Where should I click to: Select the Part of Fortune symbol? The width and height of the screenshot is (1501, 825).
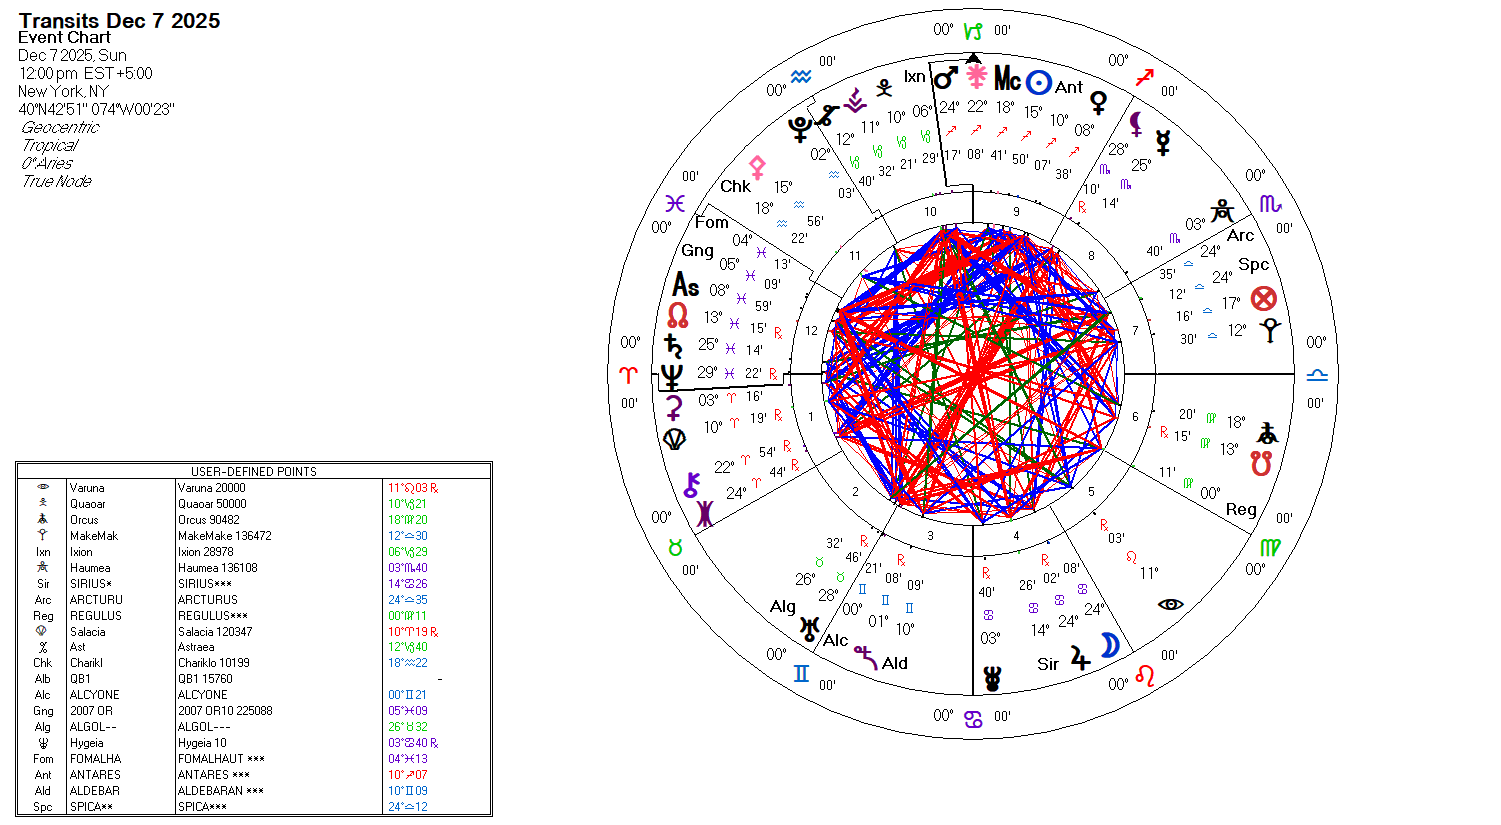click(x=1264, y=298)
